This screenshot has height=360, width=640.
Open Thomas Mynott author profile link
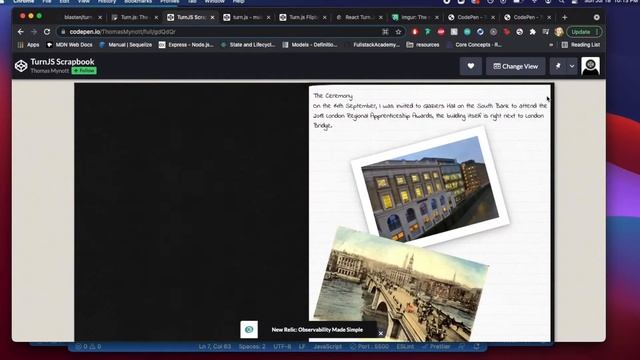pos(50,71)
